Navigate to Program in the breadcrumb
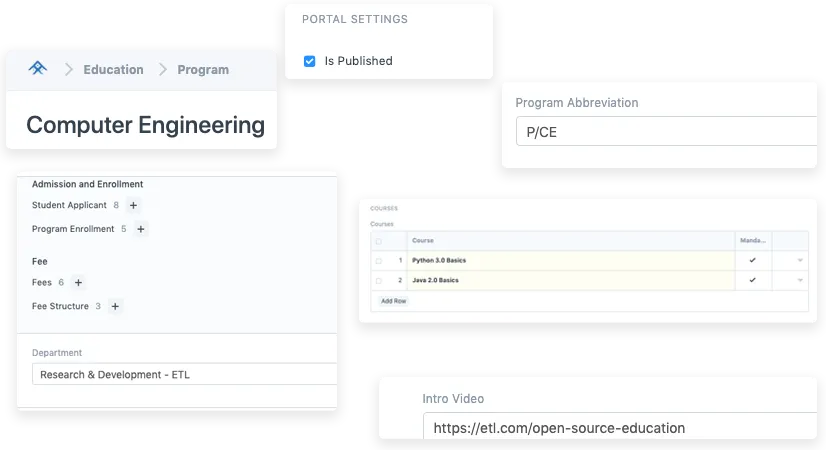 [203, 70]
